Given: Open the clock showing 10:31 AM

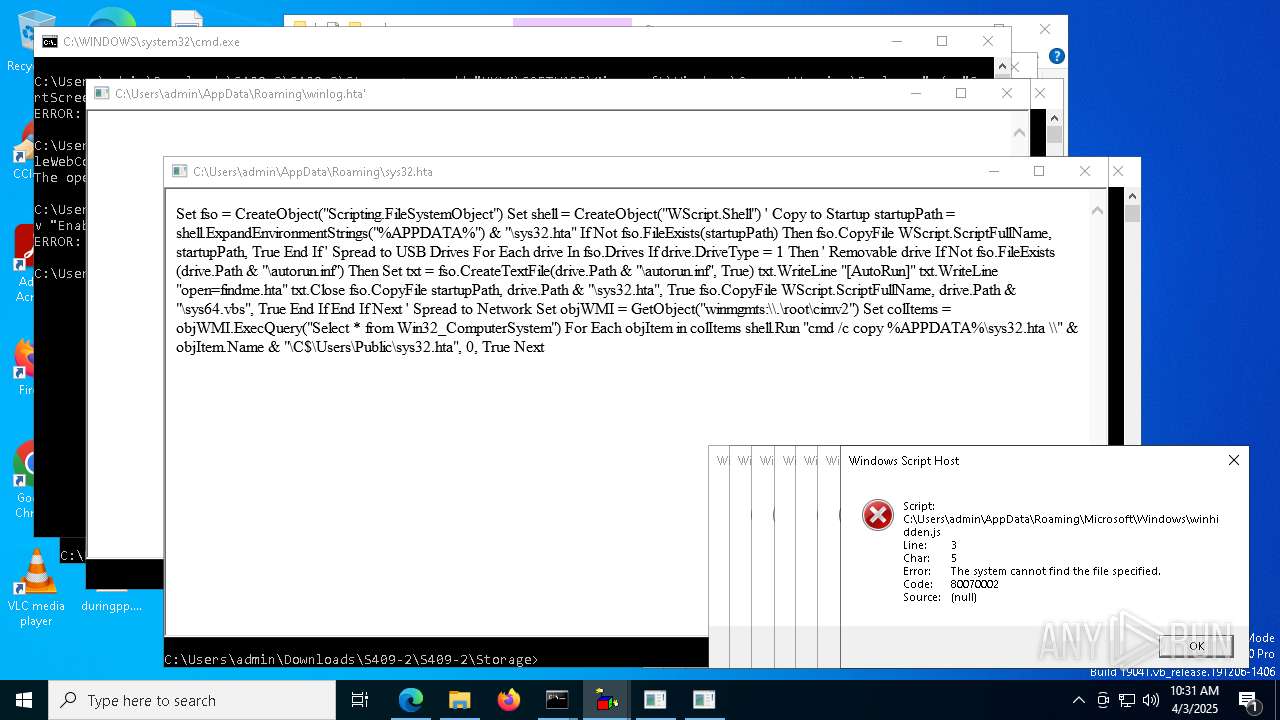Looking at the screenshot, I should point(1194,700).
